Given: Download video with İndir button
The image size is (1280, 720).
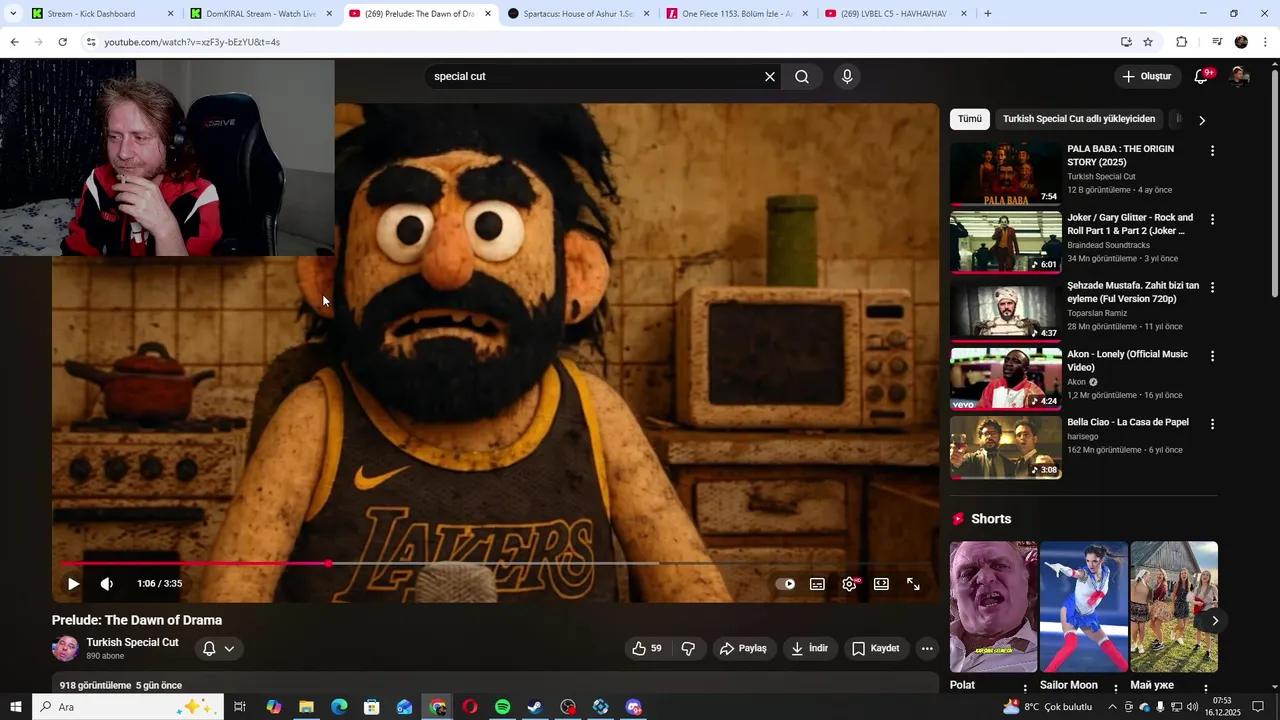Looking at the screenshot, I should point(810,649).
